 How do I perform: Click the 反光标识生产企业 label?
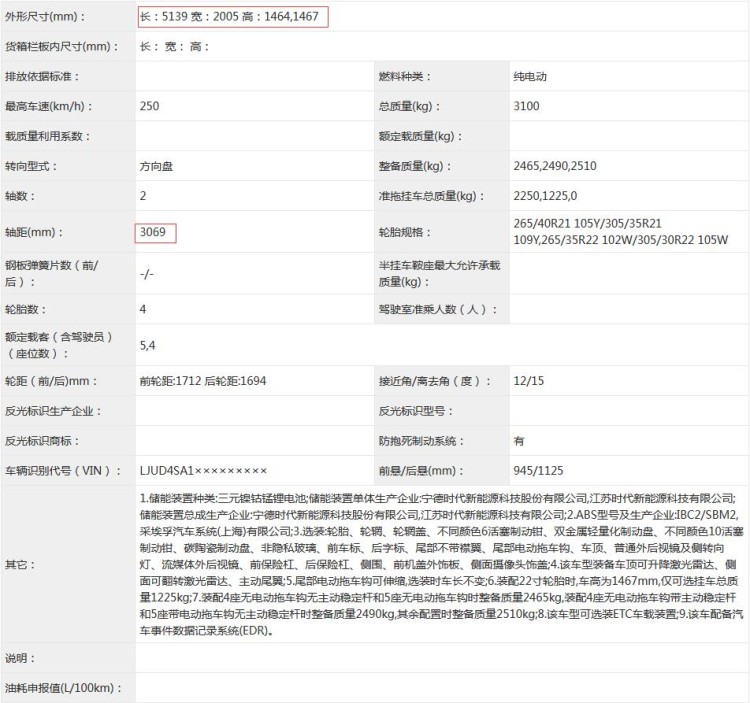click(53, 411)
